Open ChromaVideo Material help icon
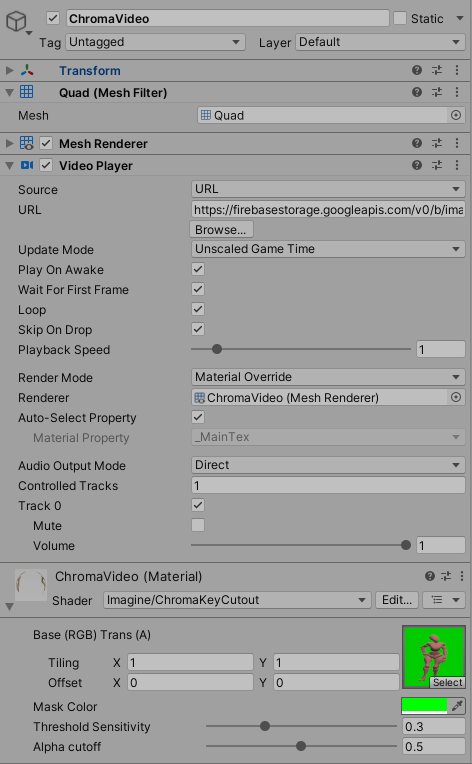Image resolution: width=472 pixels, height=764 pixels. pyautogui.click(x=430, y=576)
